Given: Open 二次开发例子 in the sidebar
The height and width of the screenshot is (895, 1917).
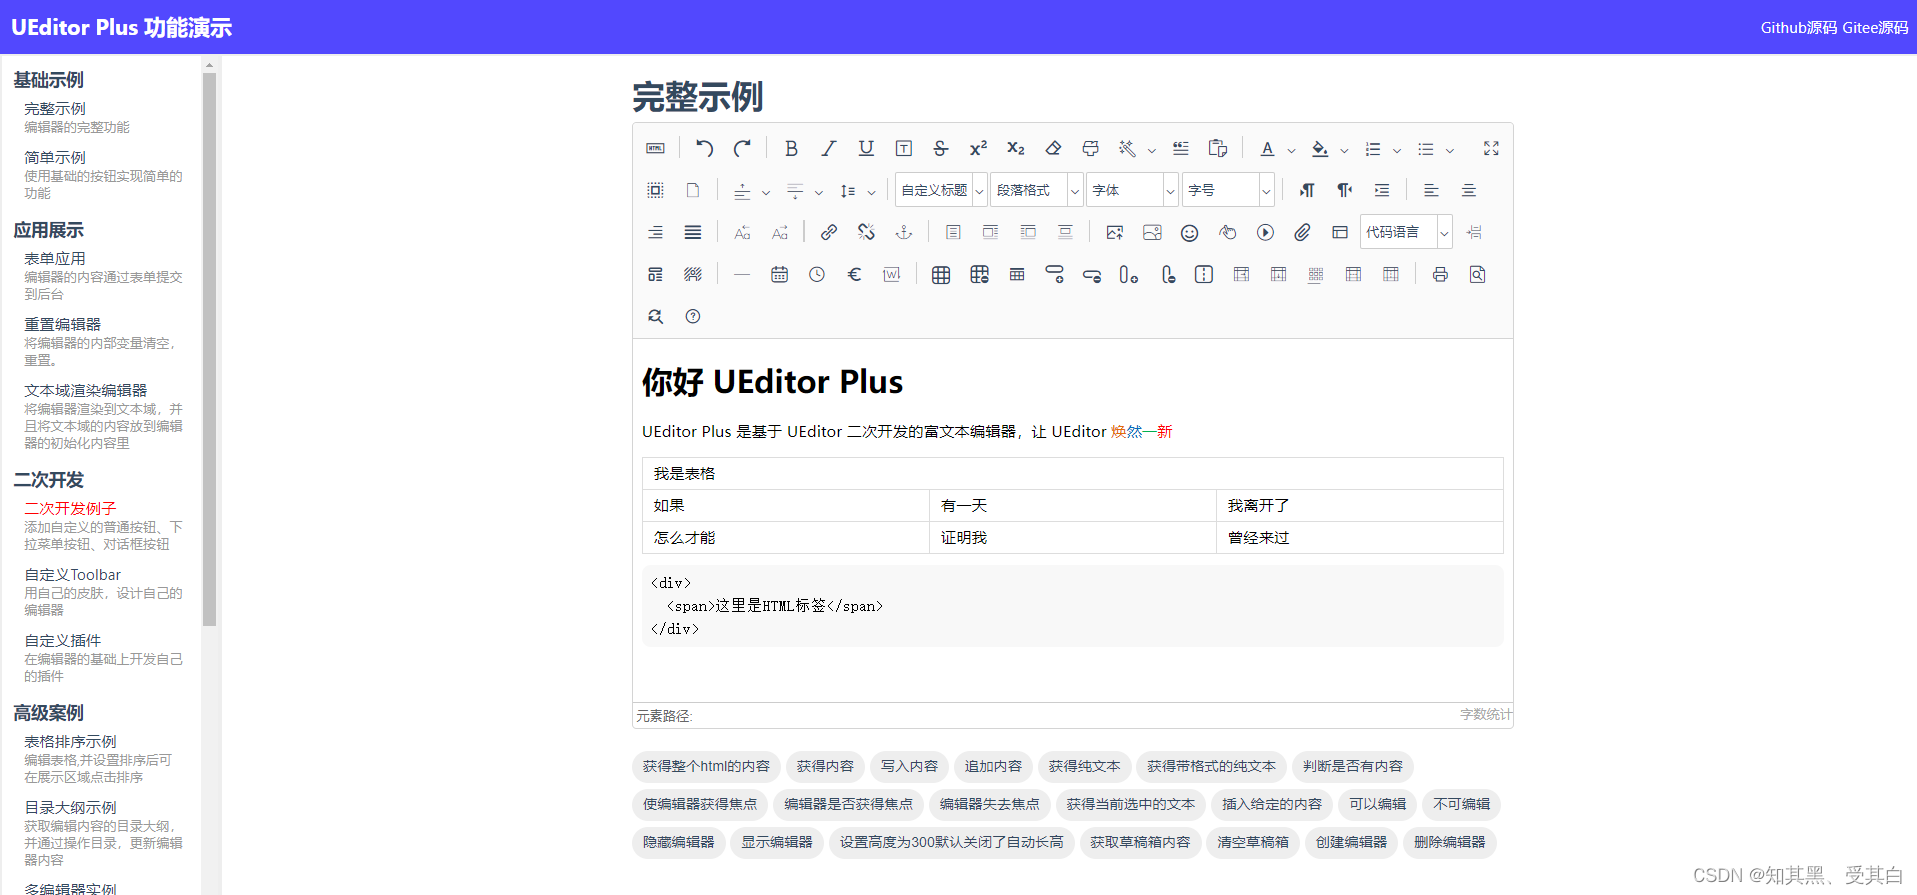Looking at the screenshot, I should tap(70, 509).
